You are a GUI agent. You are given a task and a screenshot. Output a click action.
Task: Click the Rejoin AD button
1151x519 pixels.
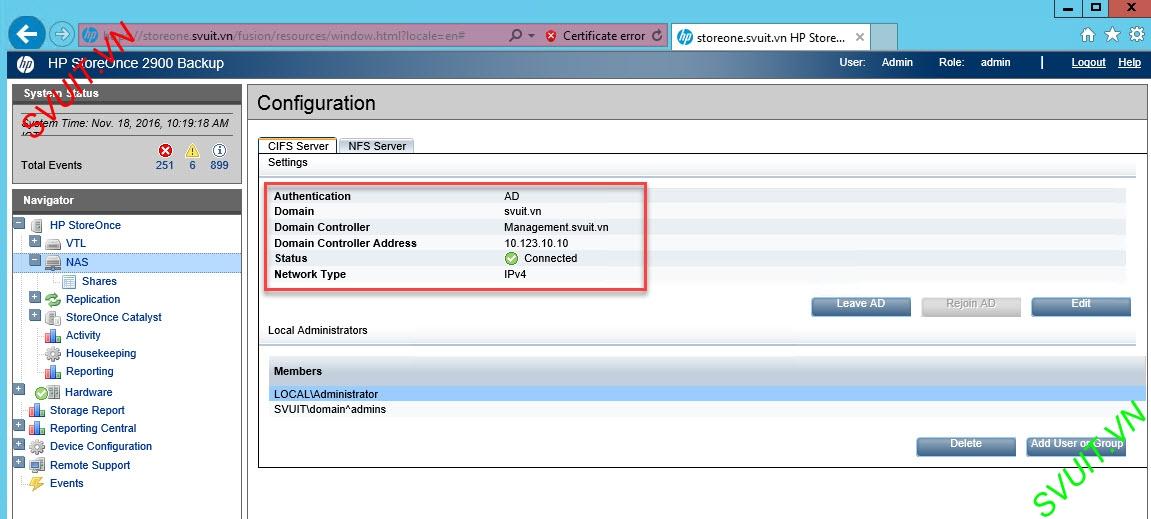pyautogui.click(x=971, y=306)
